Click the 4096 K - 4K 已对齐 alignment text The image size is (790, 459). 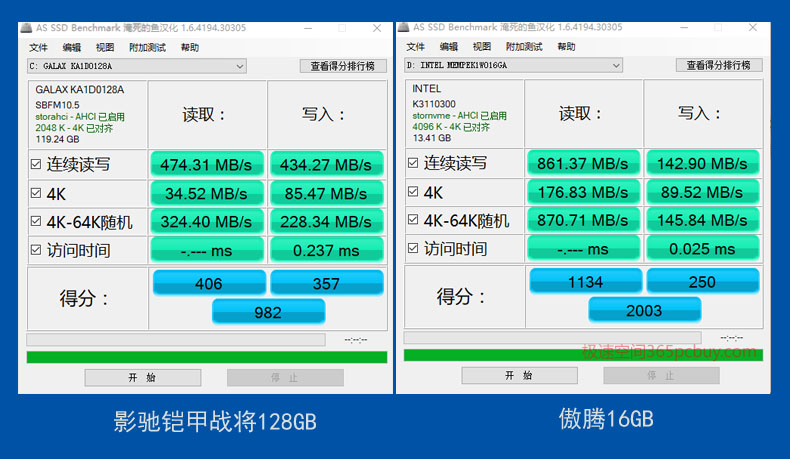(451, 127)
